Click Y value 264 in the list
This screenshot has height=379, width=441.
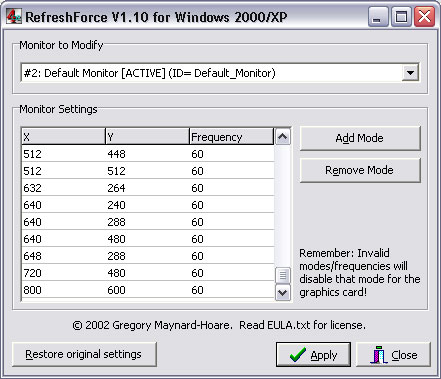pos(116,188)
